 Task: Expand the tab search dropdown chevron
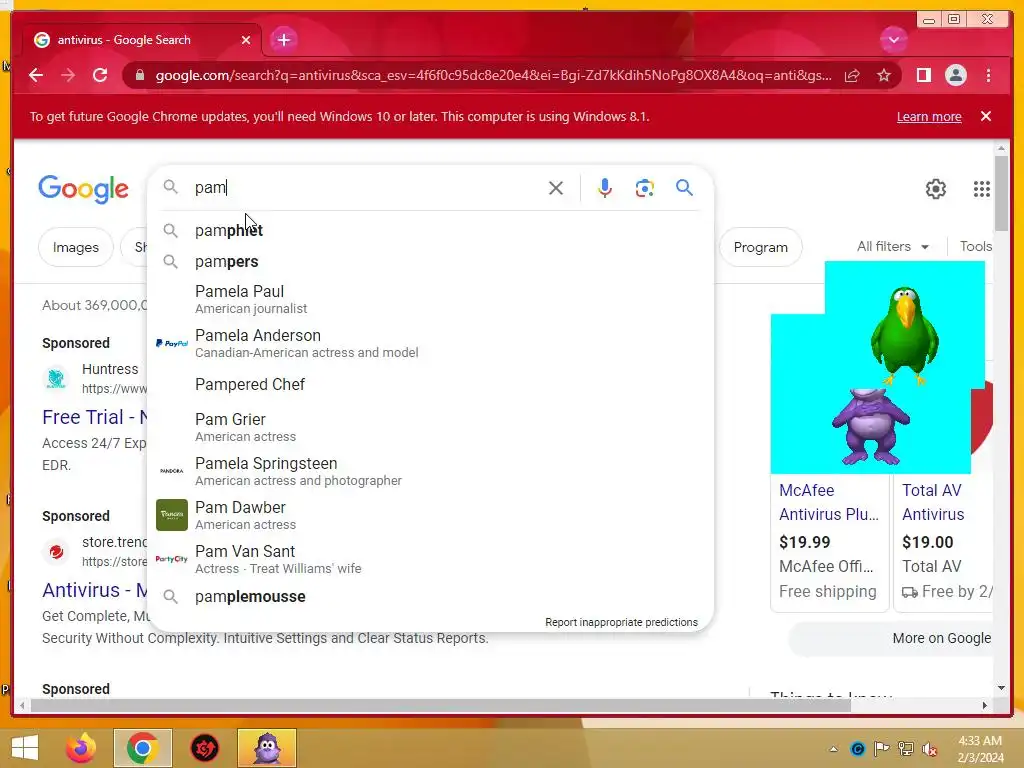tap(893, 40)
